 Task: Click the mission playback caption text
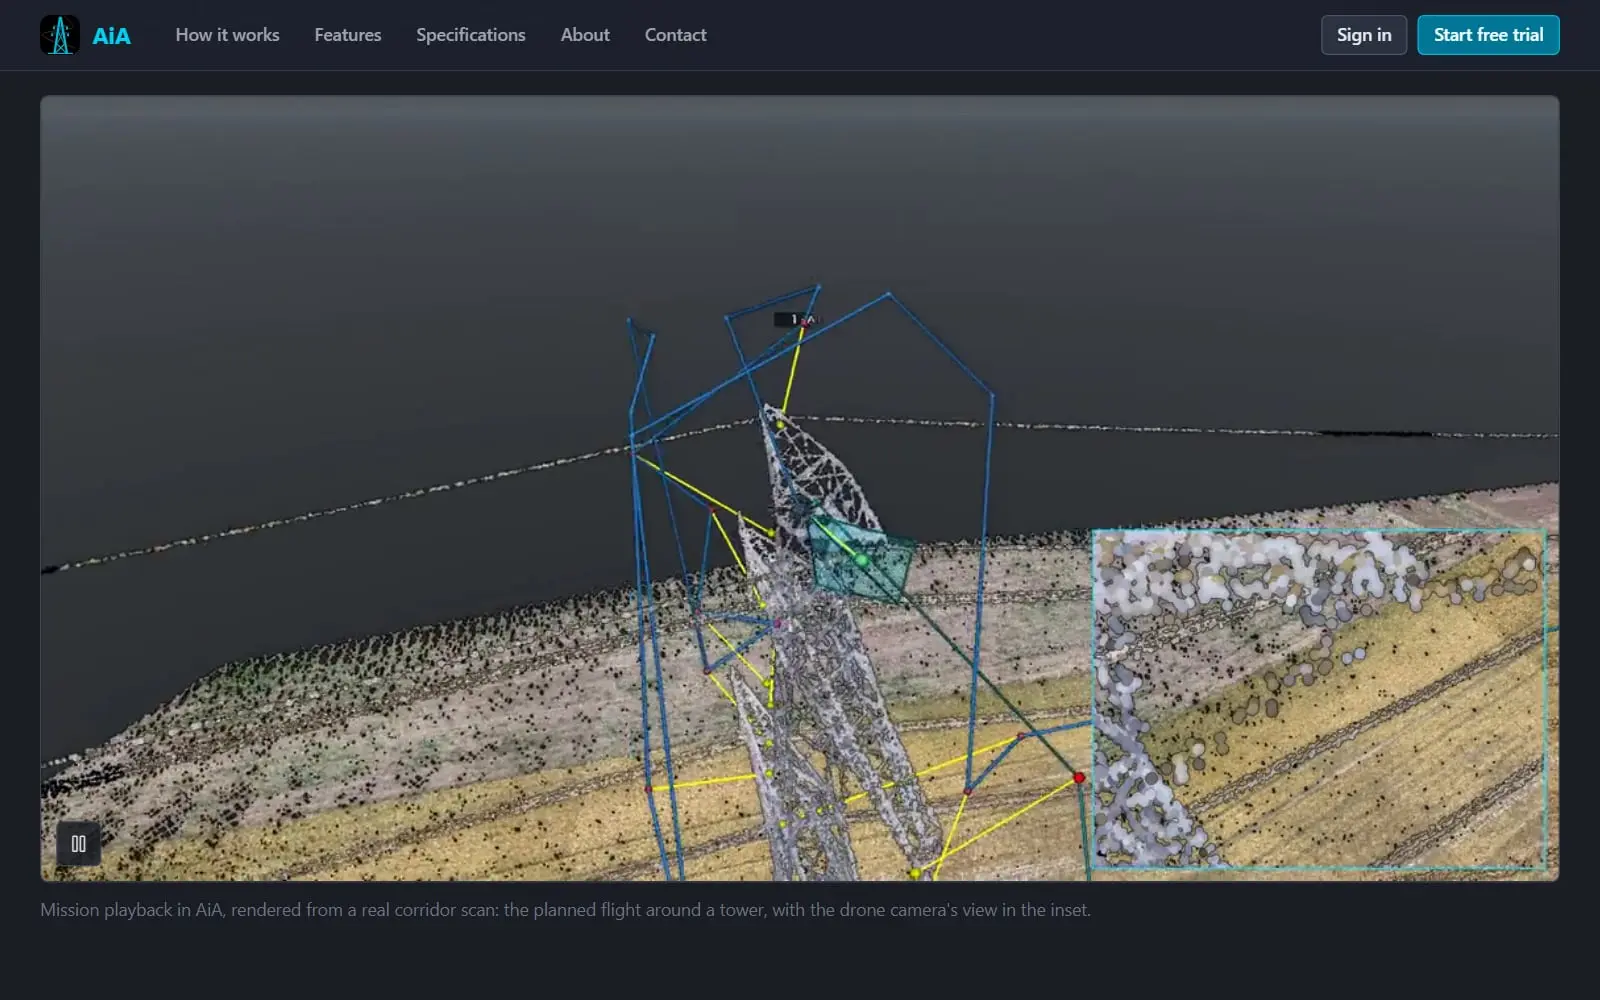click(565, 910)
